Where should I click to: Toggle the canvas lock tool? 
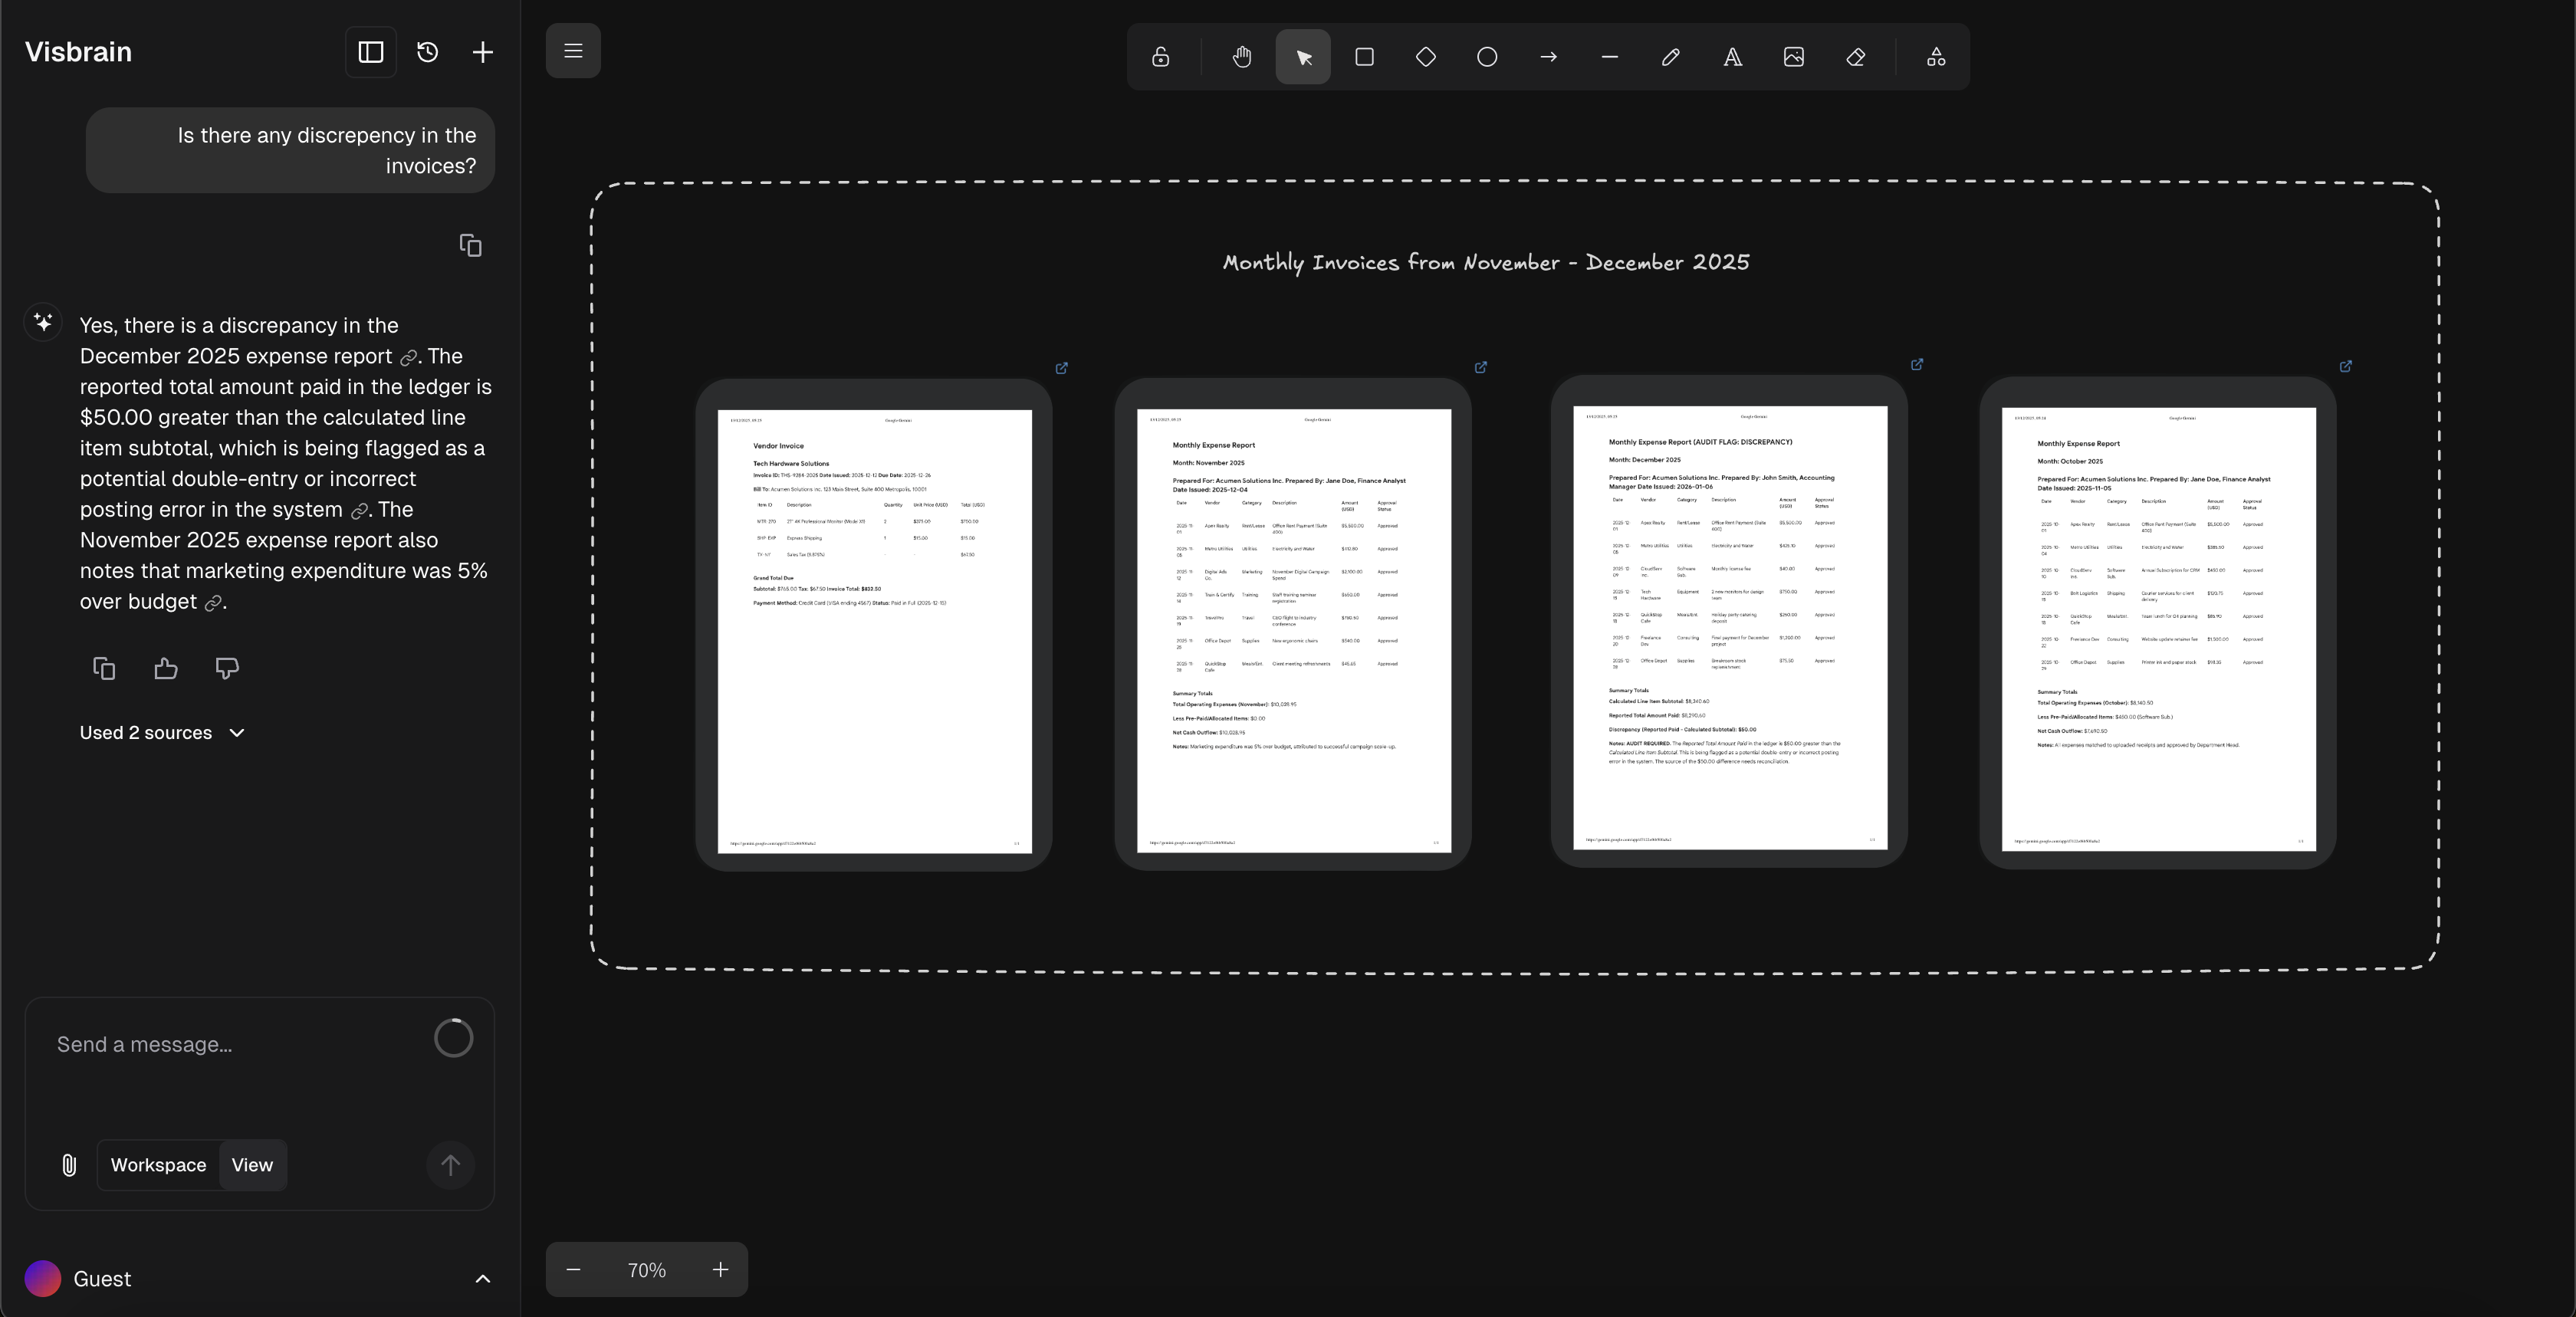click(1160, 57)
